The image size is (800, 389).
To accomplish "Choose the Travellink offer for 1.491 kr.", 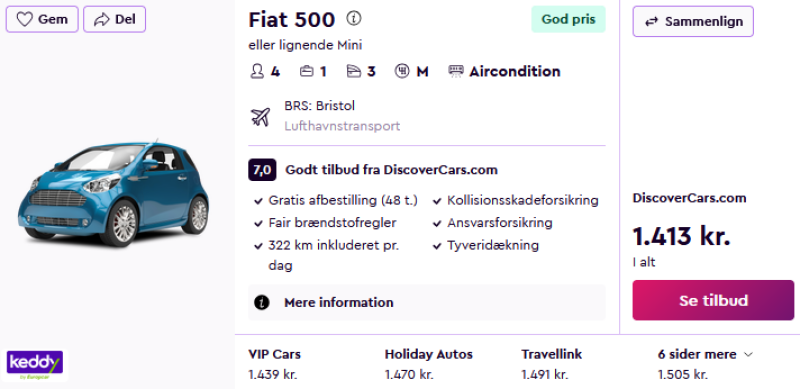I will tap(552, 364).
